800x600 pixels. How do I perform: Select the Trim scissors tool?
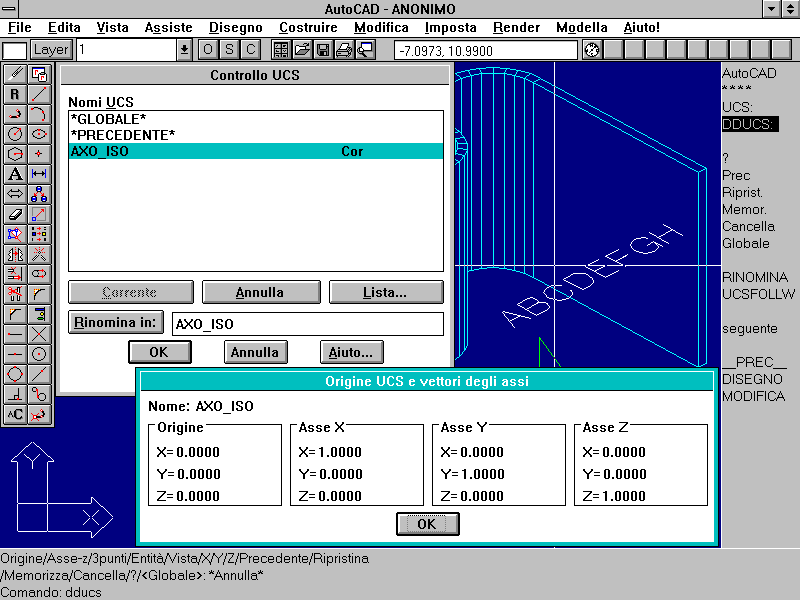tap(15, 294)
